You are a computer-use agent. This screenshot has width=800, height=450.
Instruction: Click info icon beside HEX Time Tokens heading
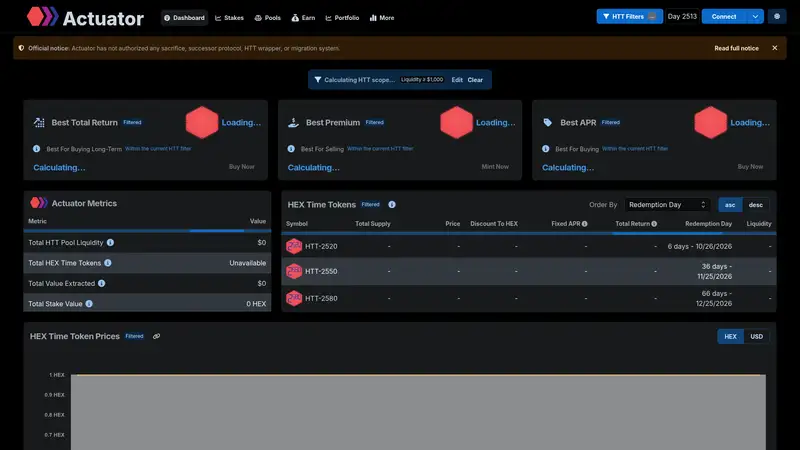click(x=392, y=205)
